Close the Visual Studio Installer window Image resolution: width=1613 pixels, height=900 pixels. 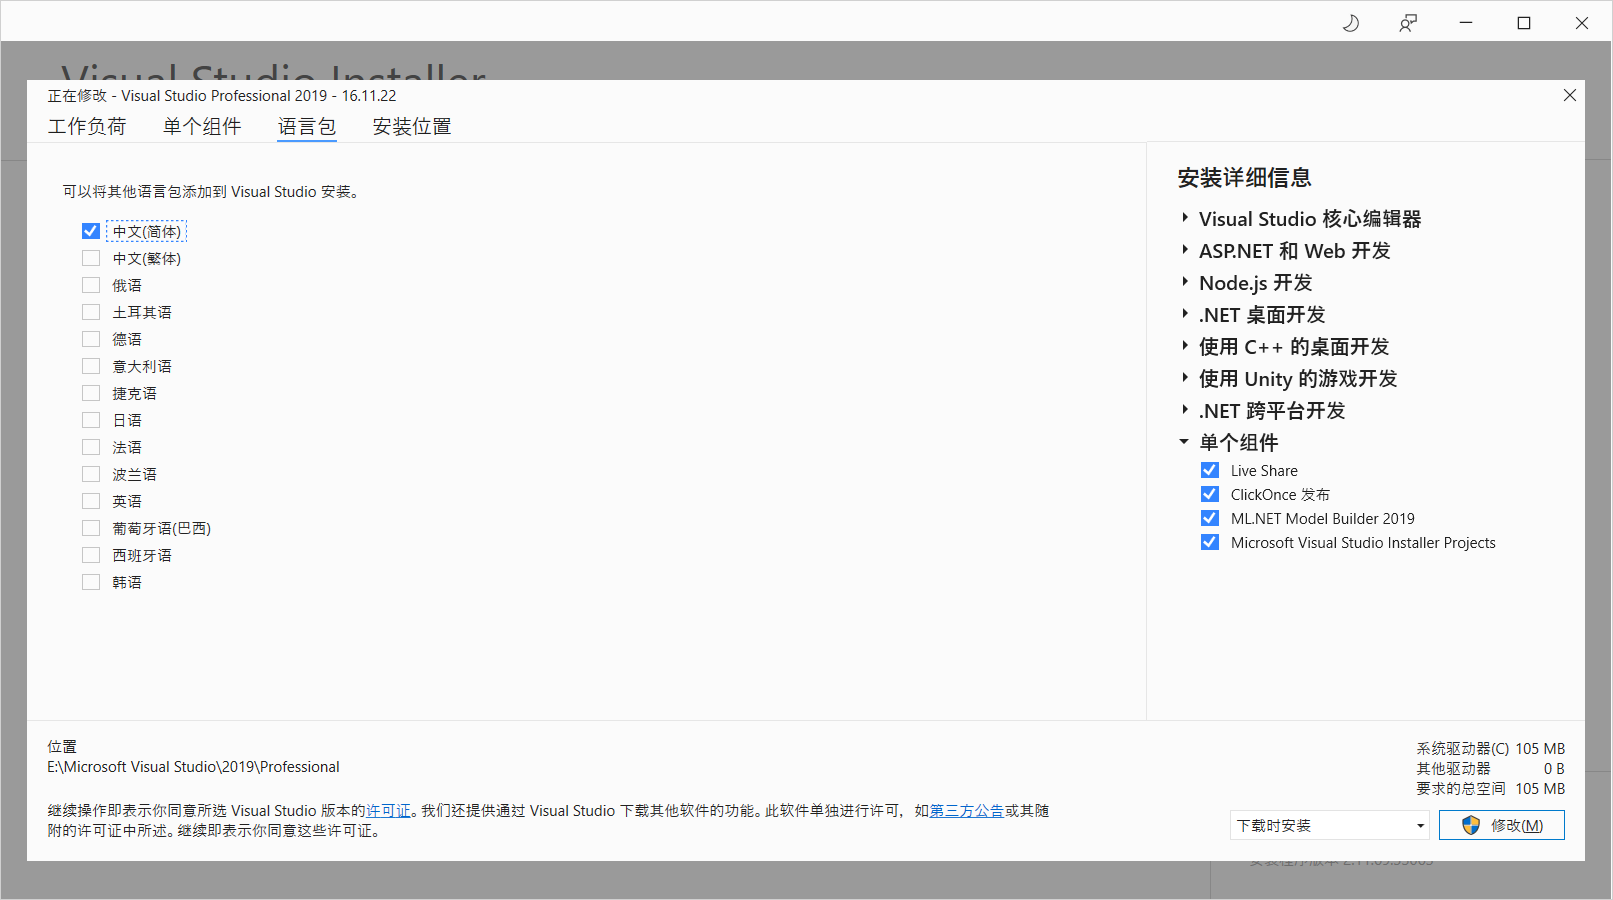pos(1582,23)
